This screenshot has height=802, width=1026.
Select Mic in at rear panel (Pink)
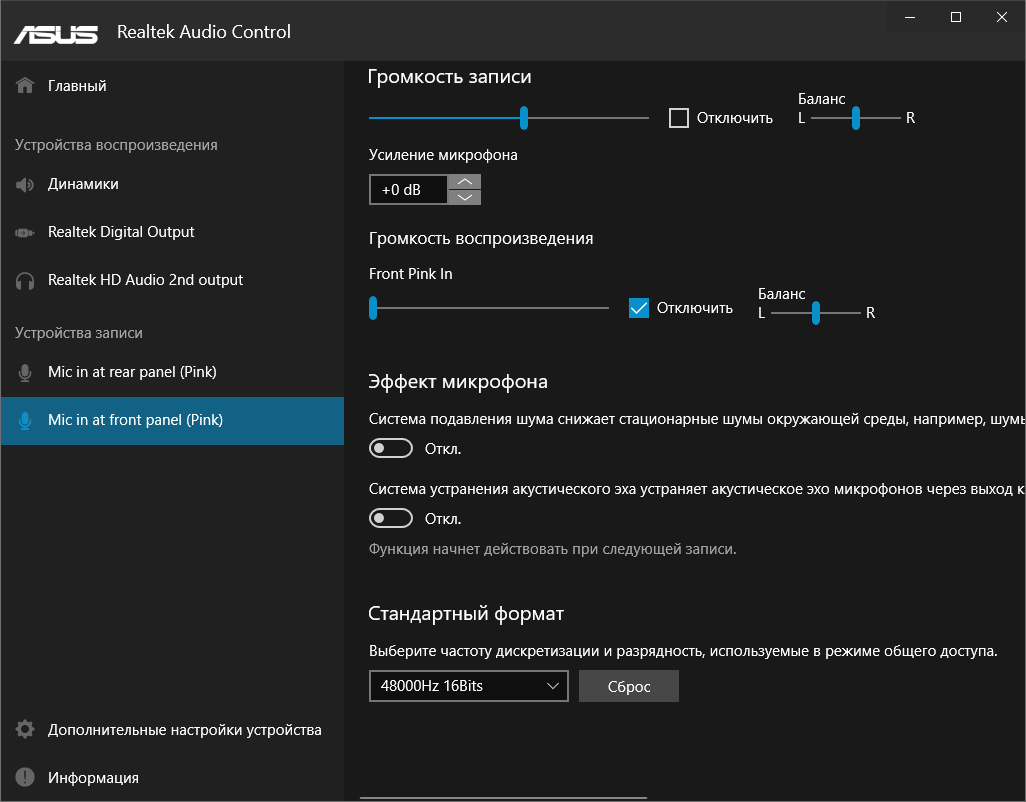[132, 372]
